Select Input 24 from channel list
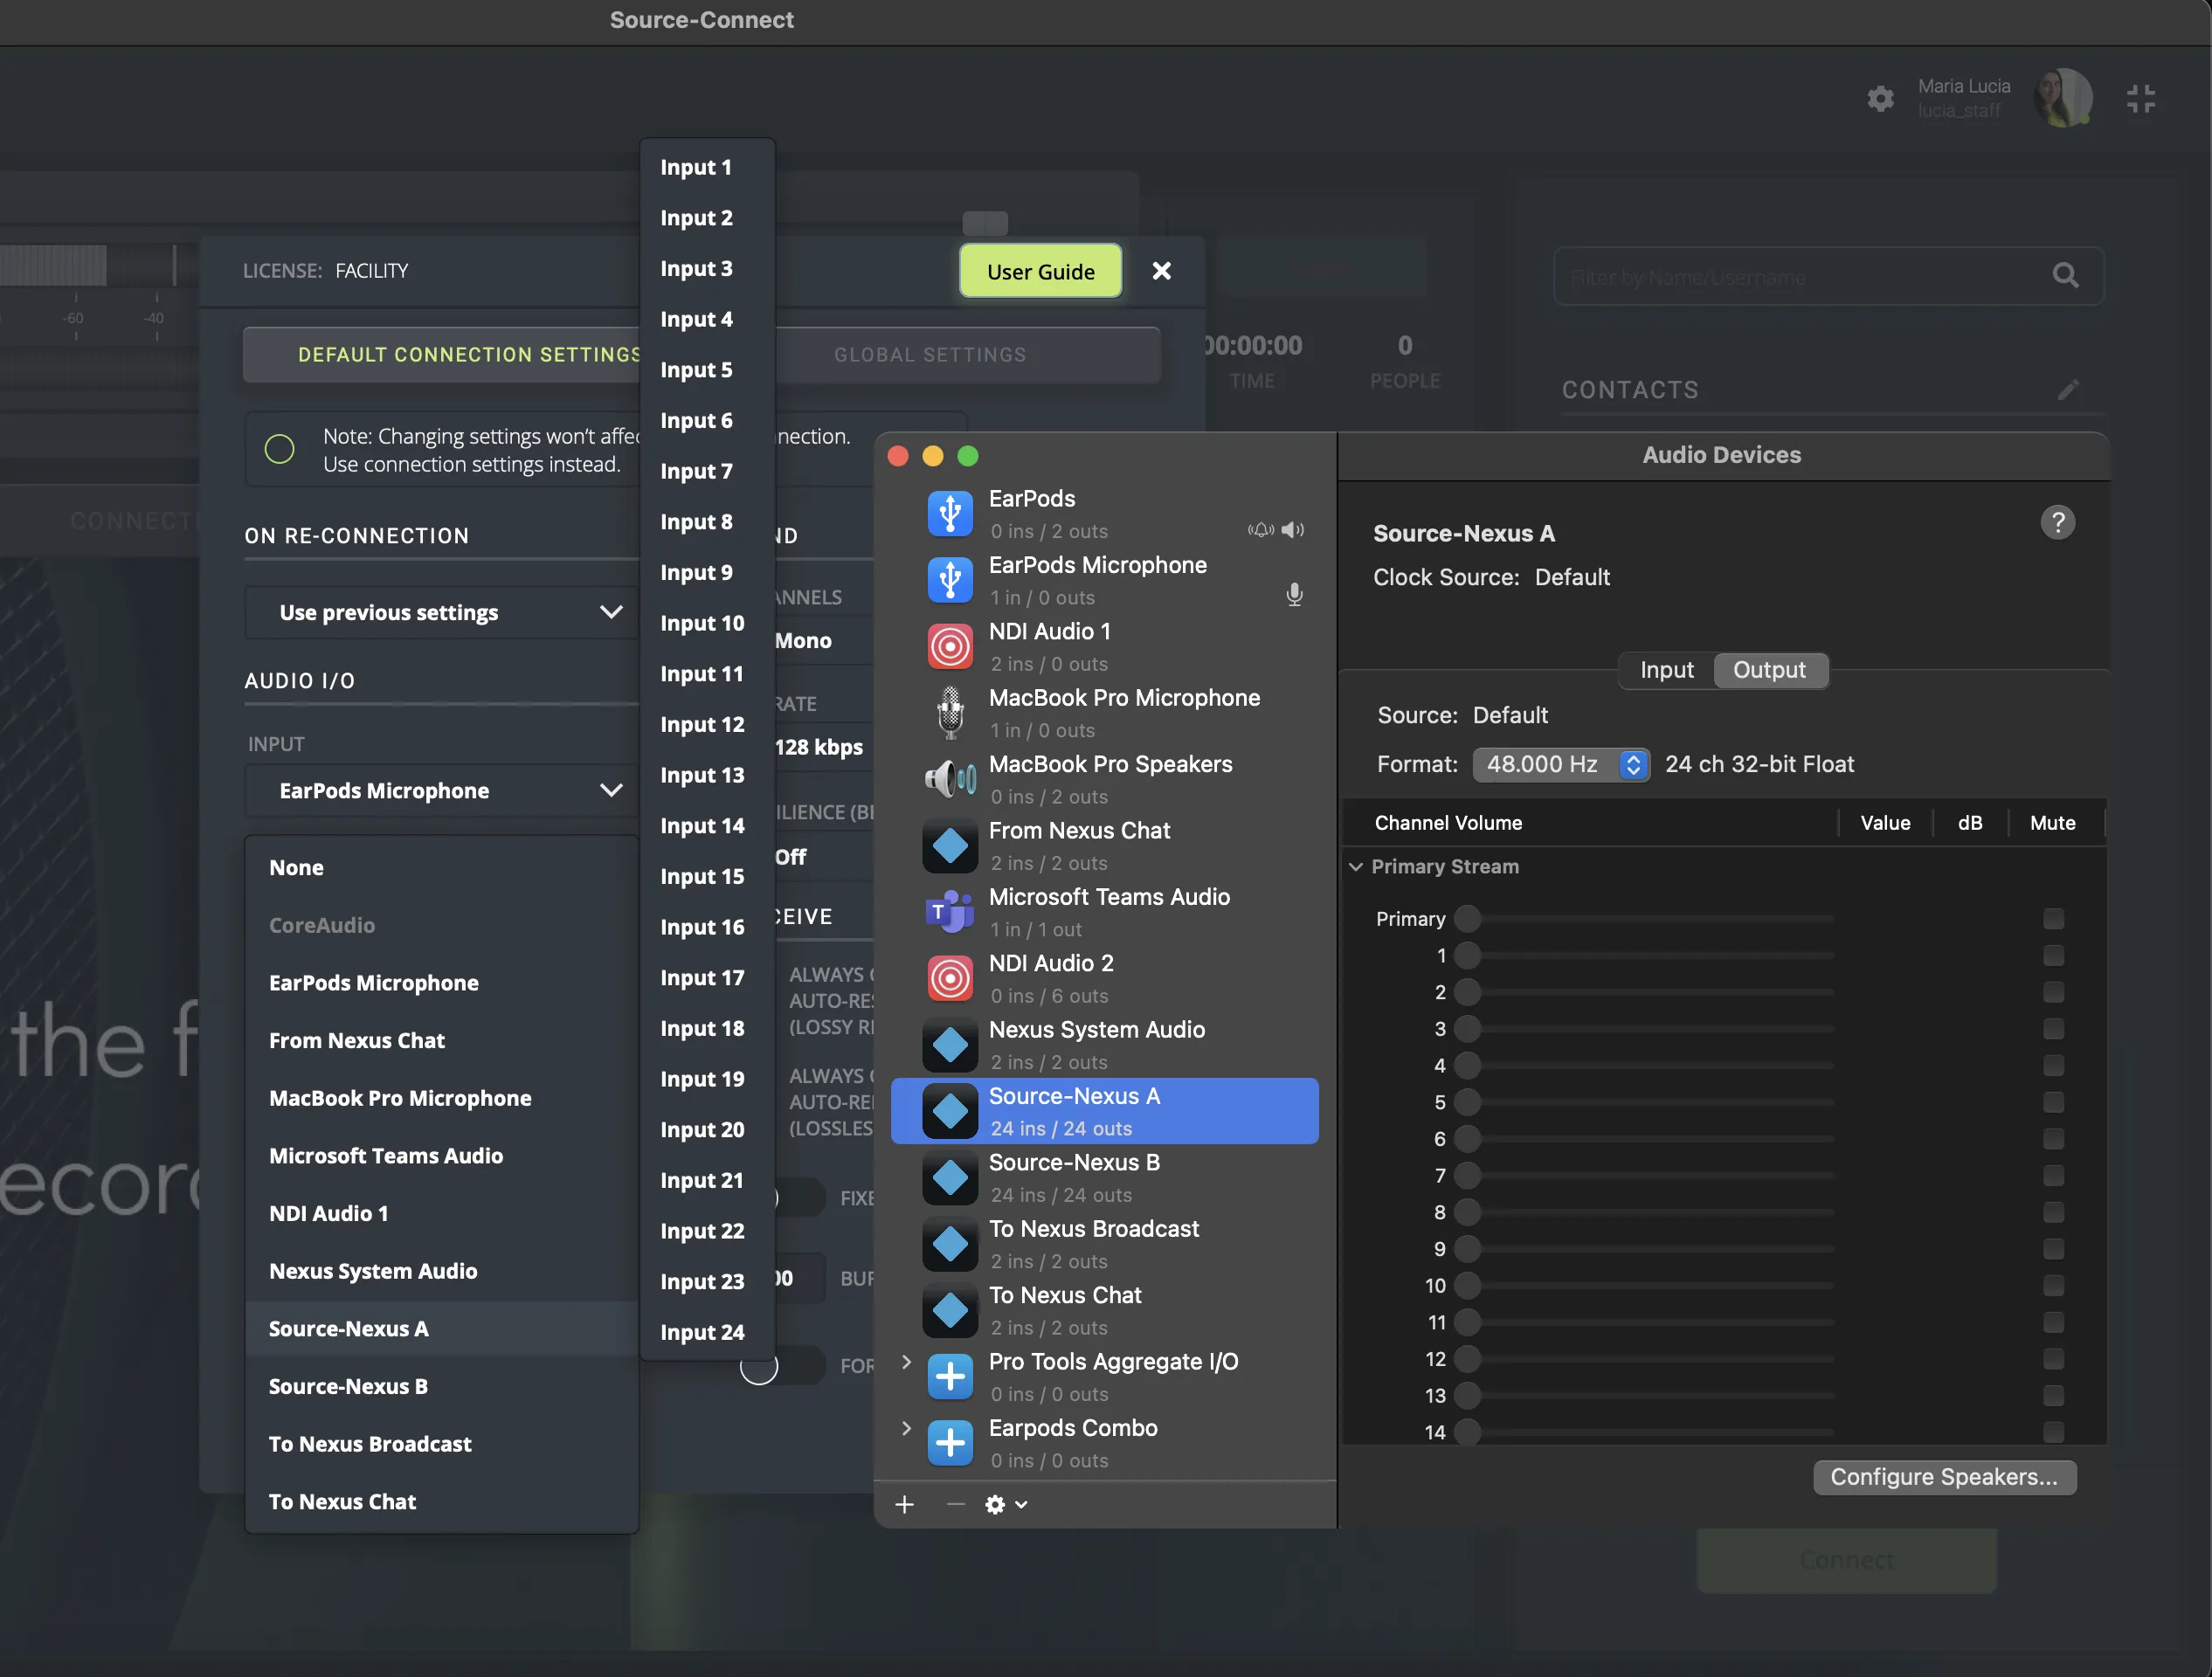This screenshot has height=1677, width=2212. [x=707, y=1332]
